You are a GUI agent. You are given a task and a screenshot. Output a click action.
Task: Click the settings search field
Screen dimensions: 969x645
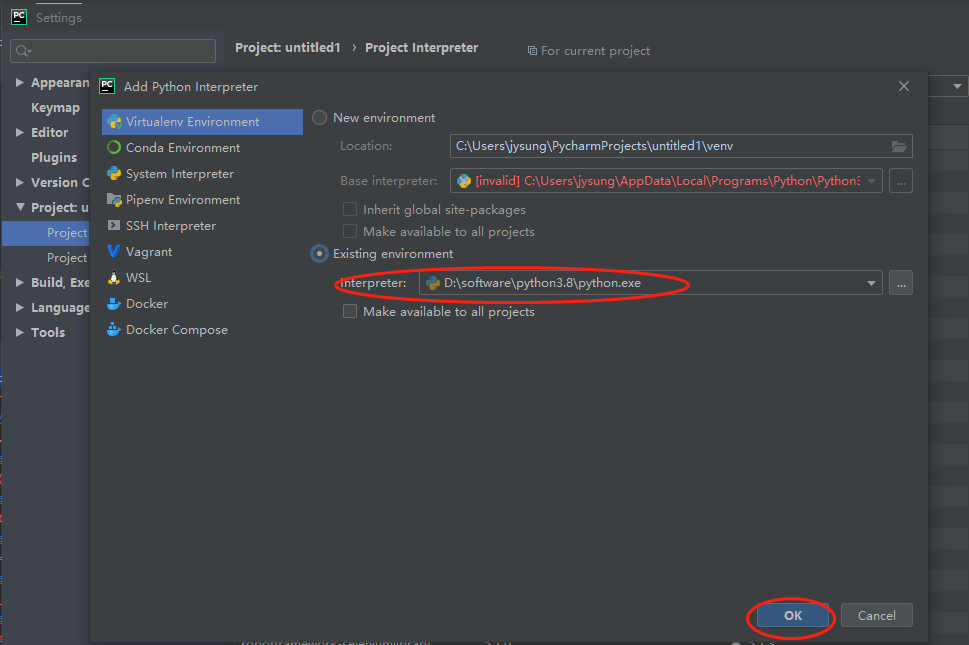point(112,50)
